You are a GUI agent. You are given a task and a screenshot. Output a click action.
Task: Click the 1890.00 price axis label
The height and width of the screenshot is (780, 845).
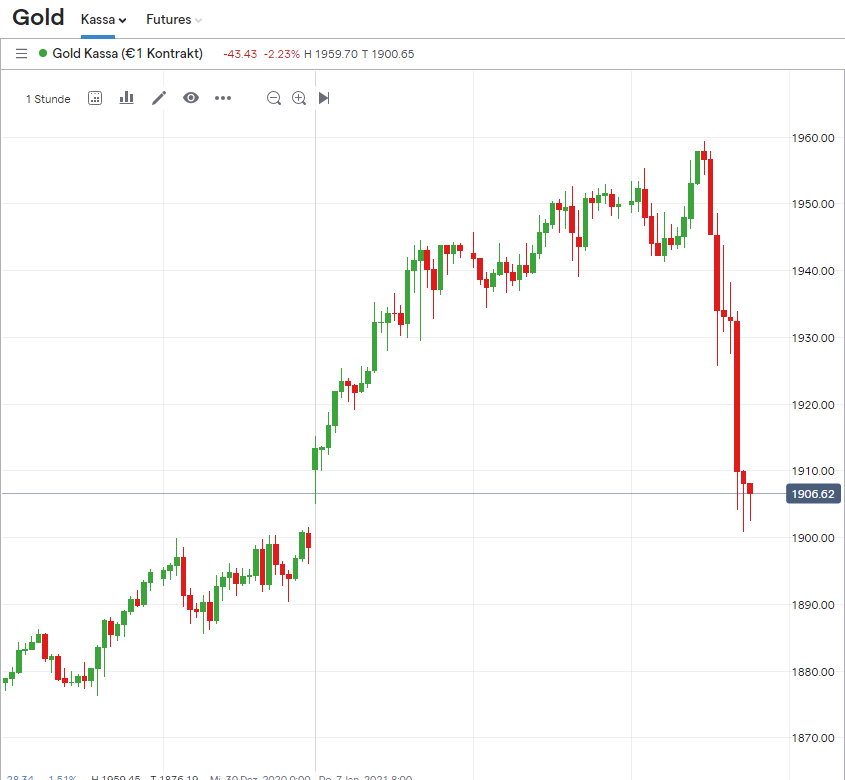813,605
